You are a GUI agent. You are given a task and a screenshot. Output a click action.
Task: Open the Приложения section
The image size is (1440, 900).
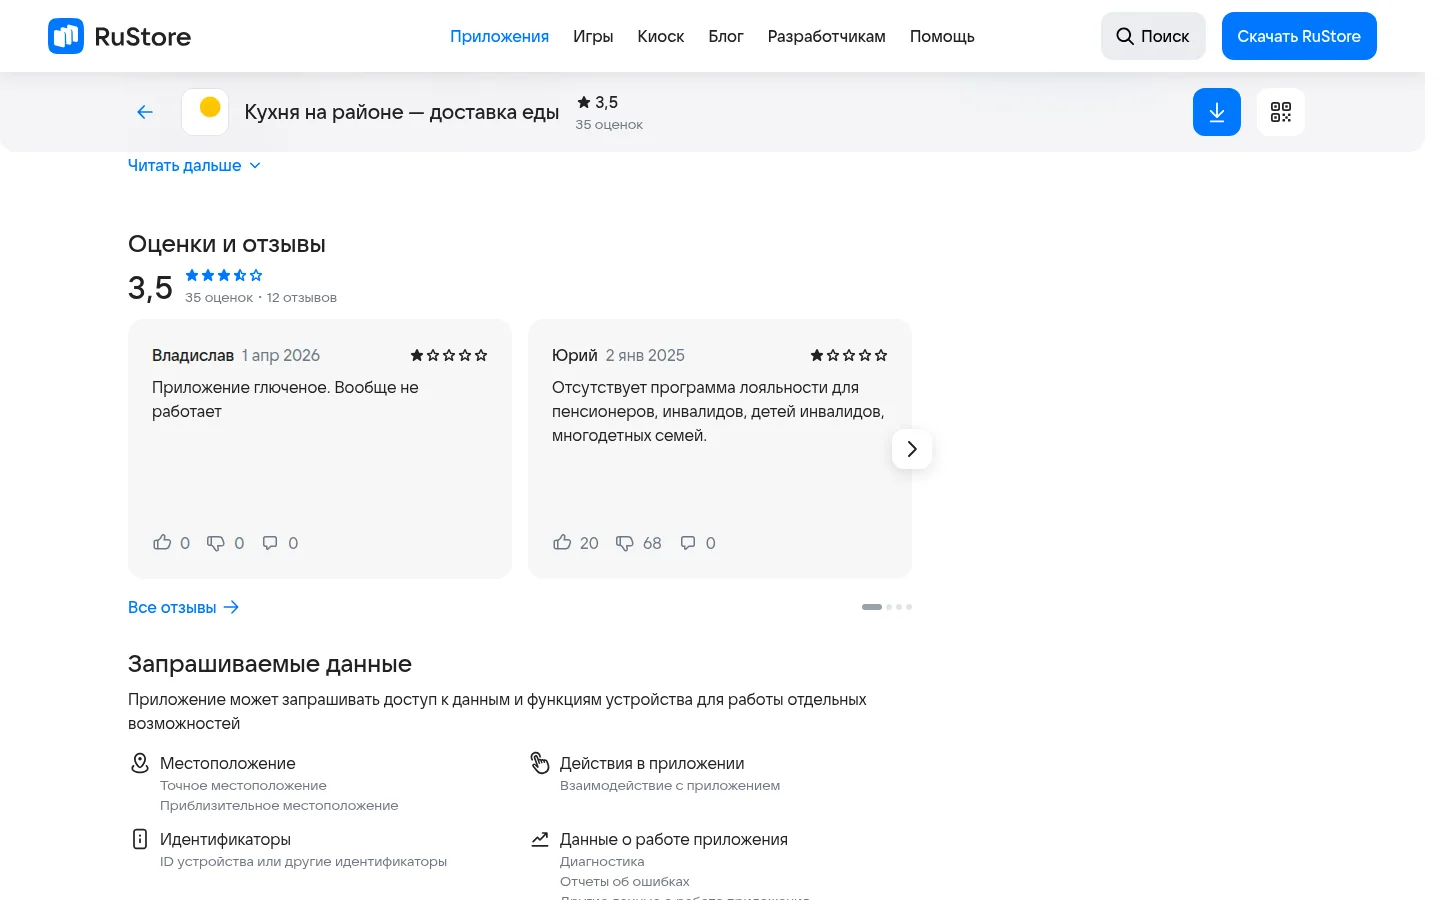[x=499, y=36]
